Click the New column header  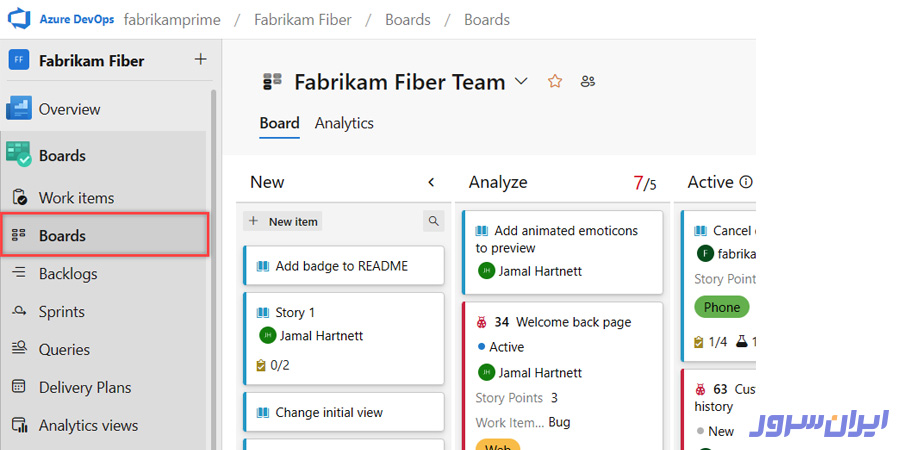(267, 183)
